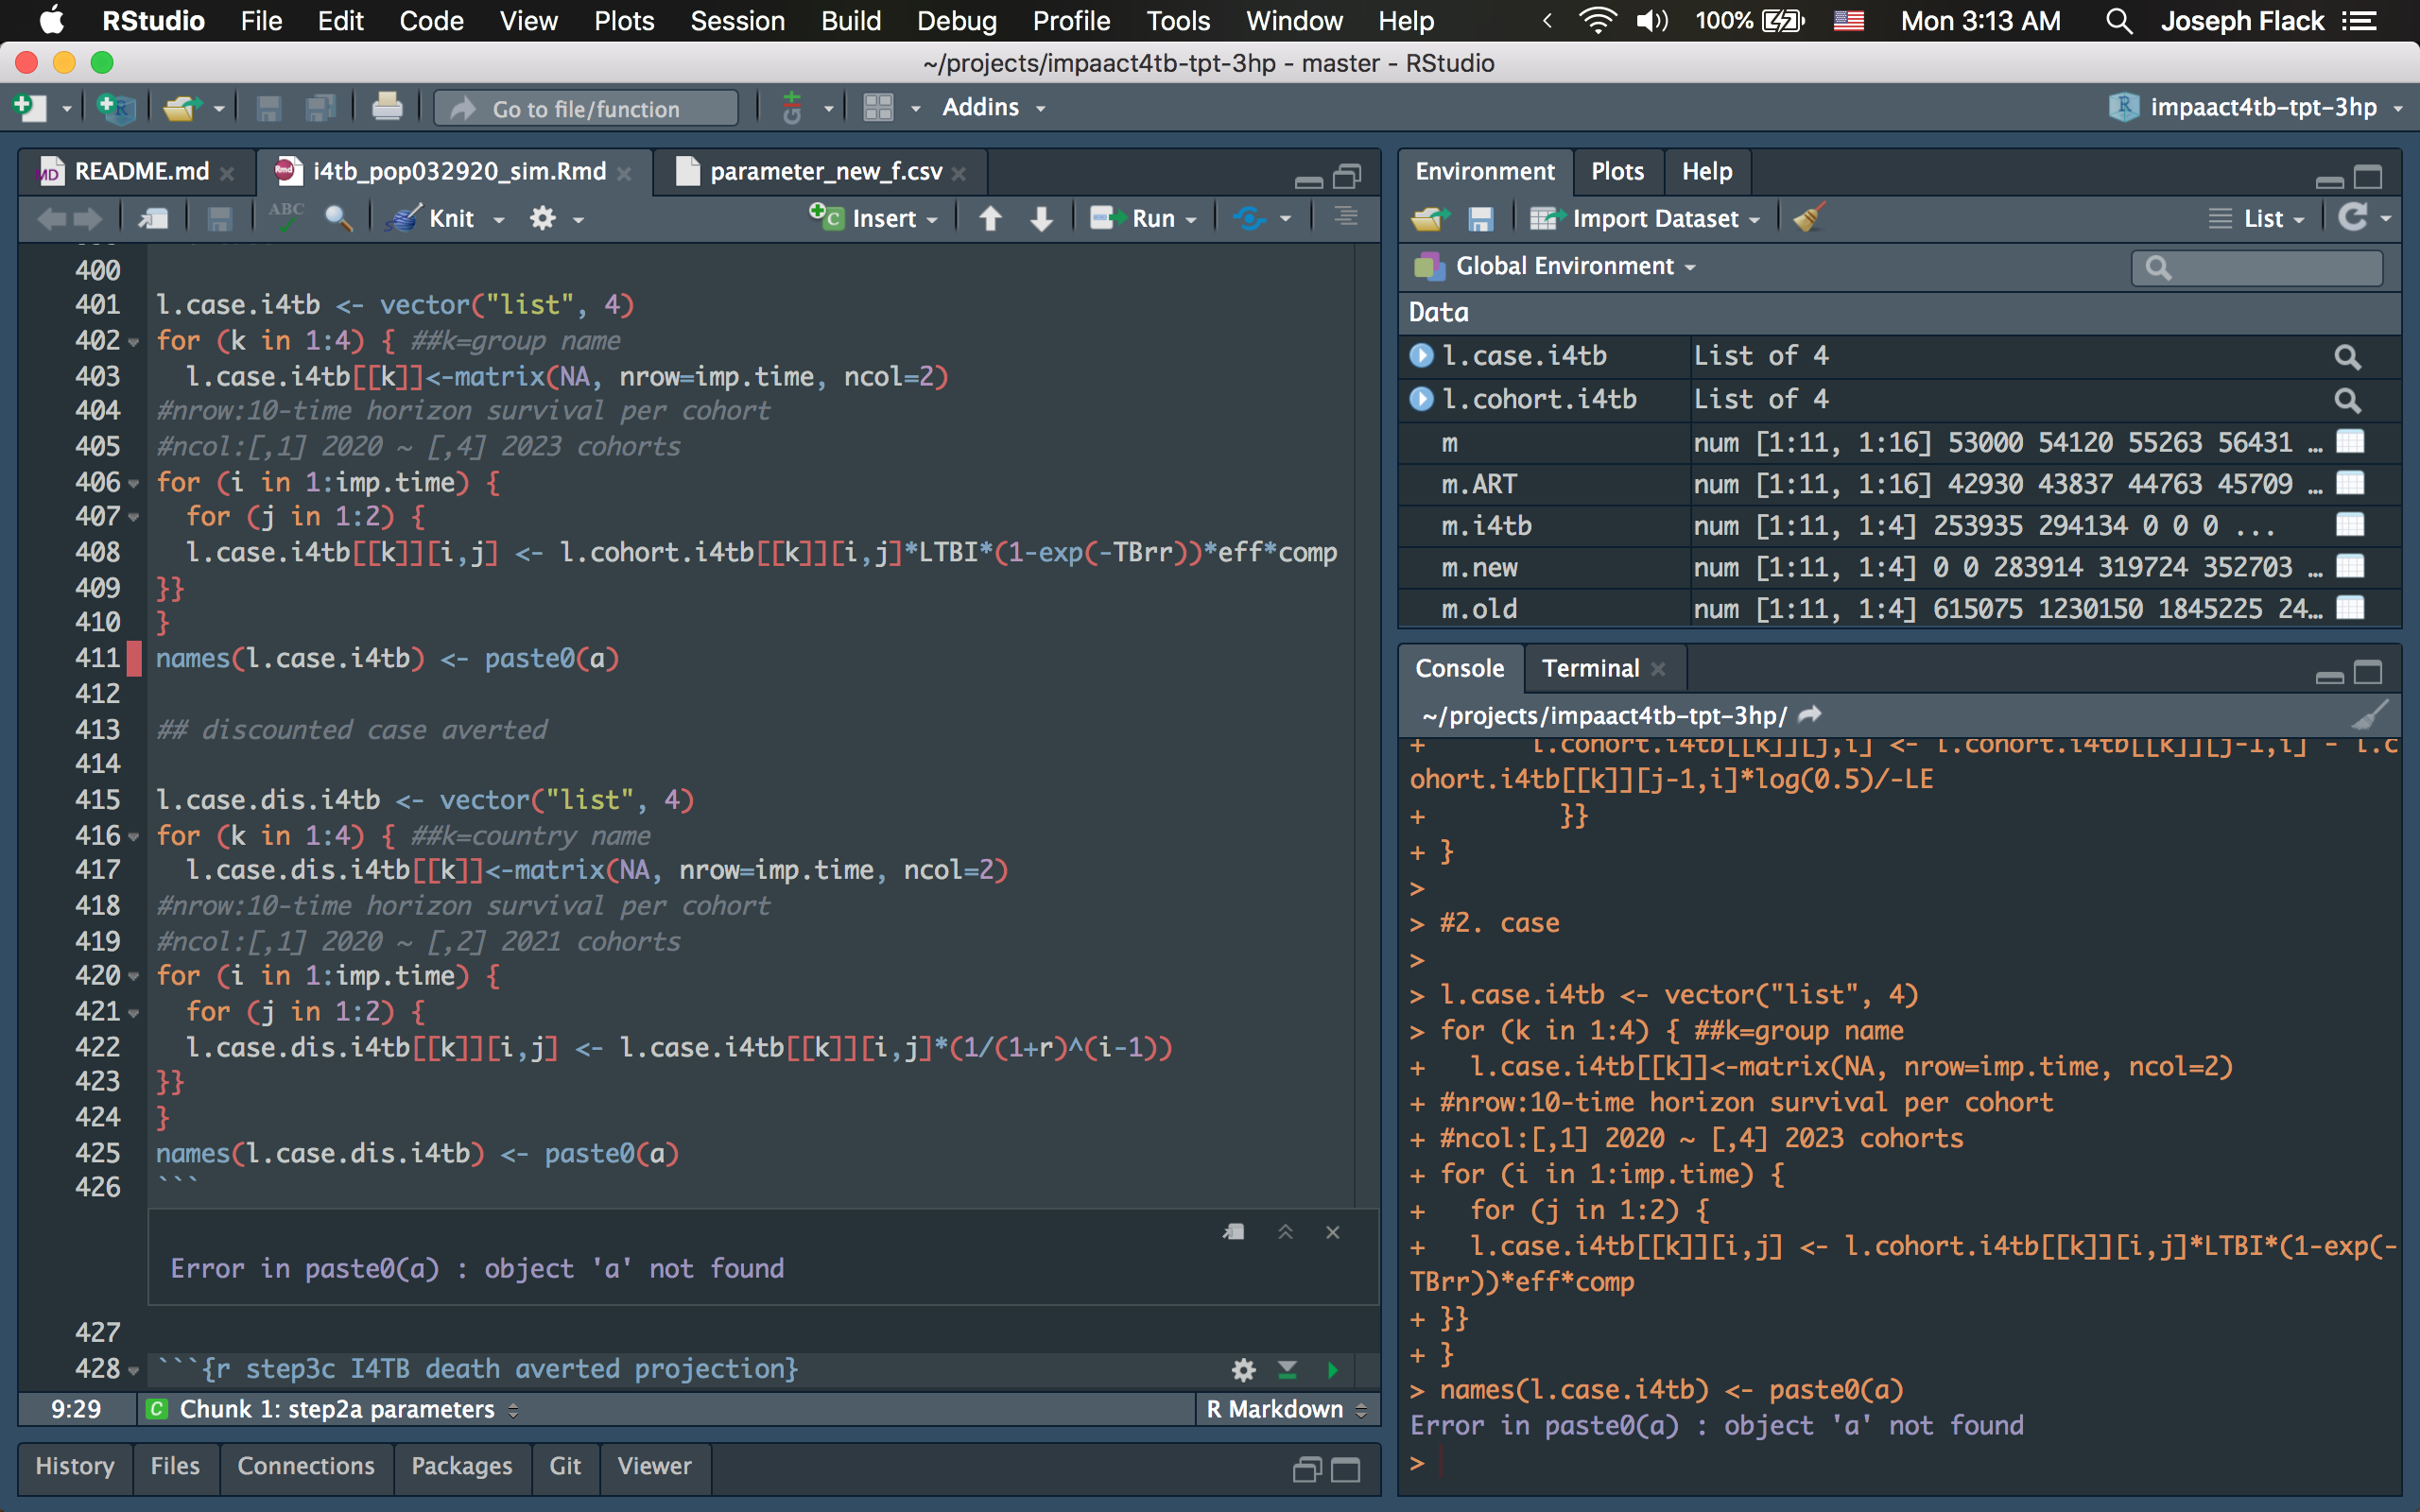The width and height of the screenshot is (2420, 1512).
Task: Click in the Go to file/function field
Action: click(x=586, y=108)
